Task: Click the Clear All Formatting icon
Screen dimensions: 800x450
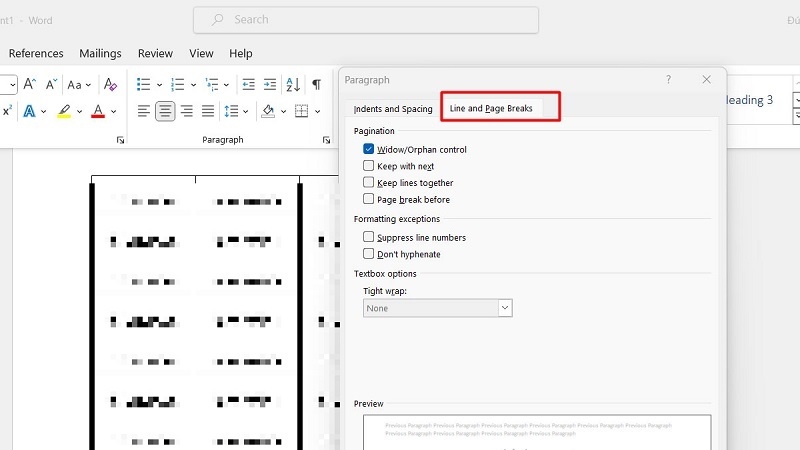Action: coord(110,85)
